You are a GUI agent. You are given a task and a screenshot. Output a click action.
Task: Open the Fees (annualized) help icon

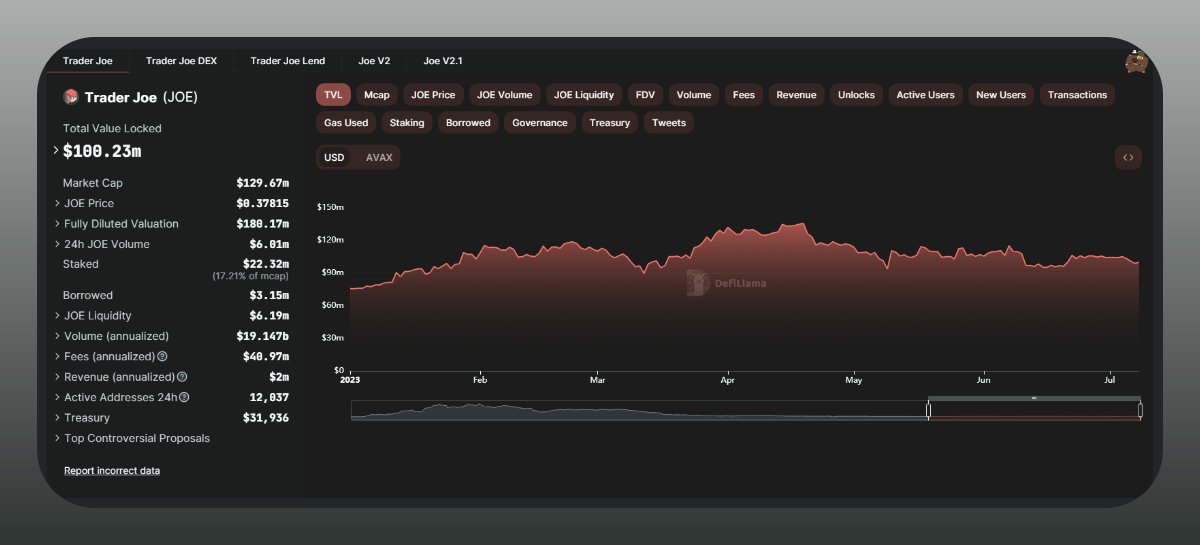point(162,356)
